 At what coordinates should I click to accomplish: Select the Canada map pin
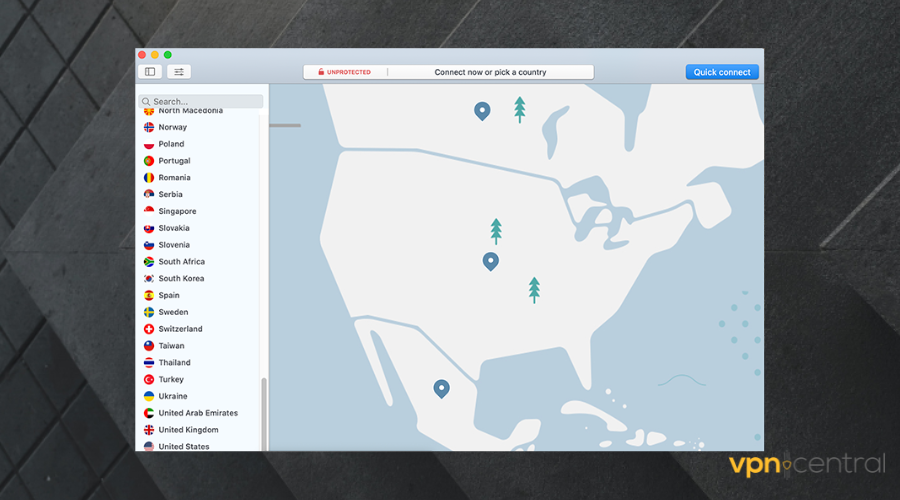[x=482, y=111]
